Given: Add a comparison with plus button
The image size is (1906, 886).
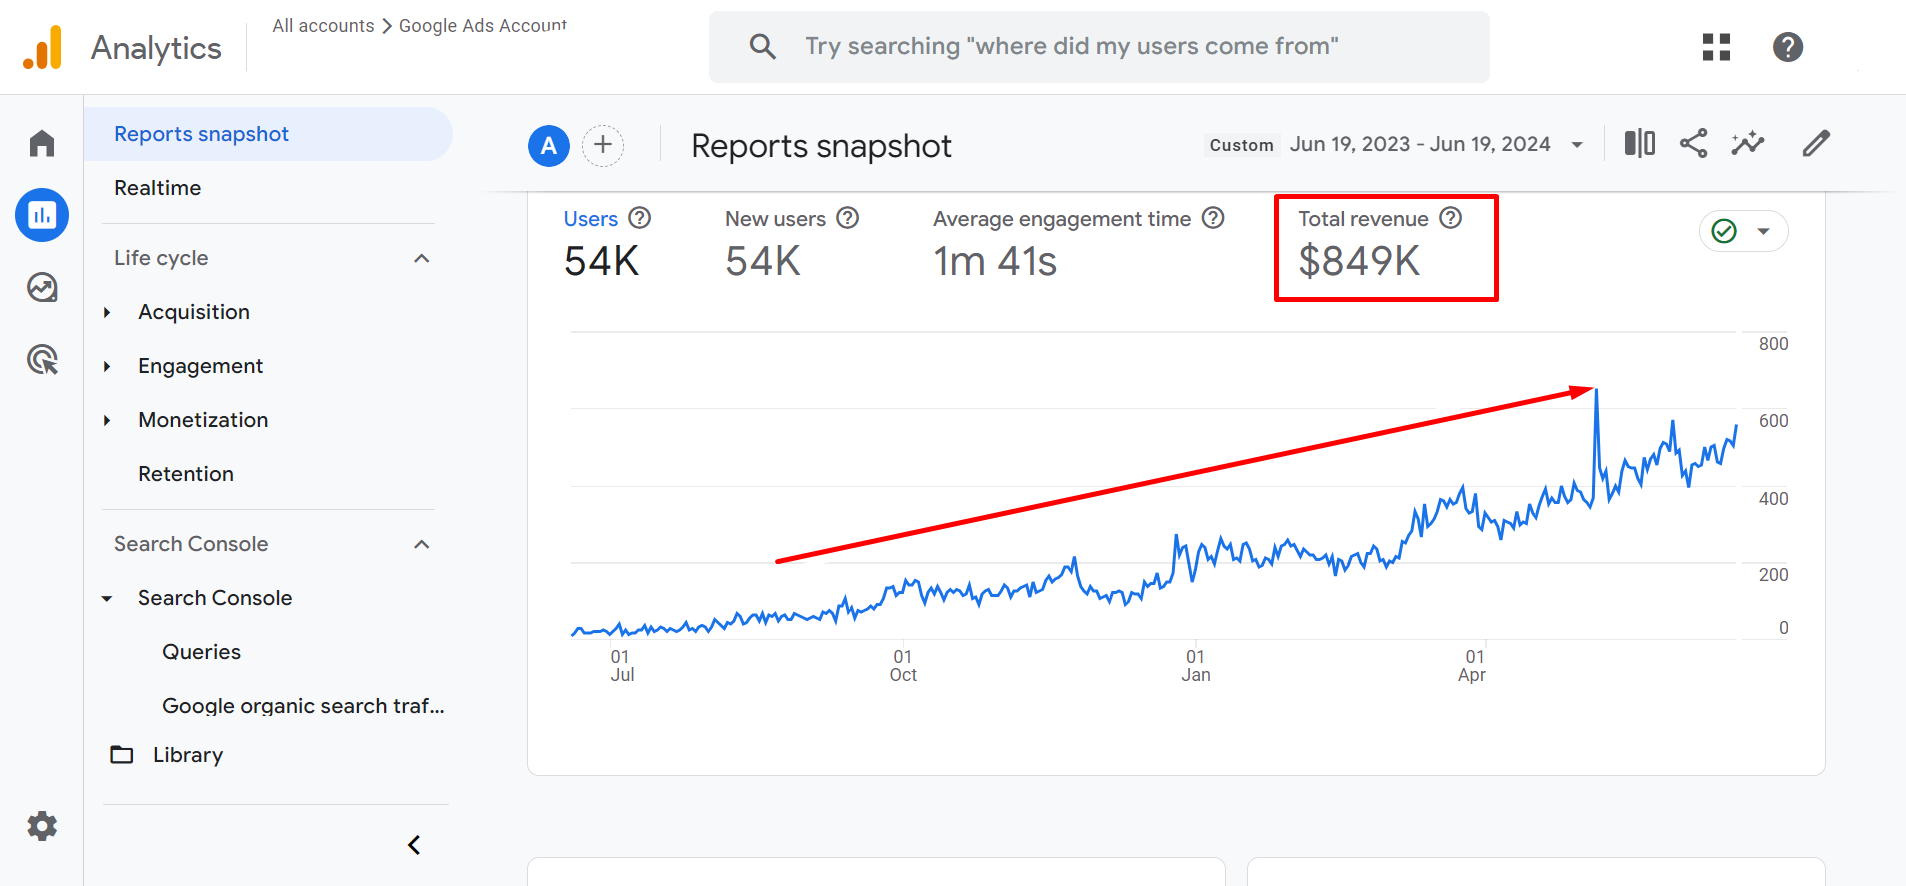Looking at the screenshot, I should [x=603, y=146].
